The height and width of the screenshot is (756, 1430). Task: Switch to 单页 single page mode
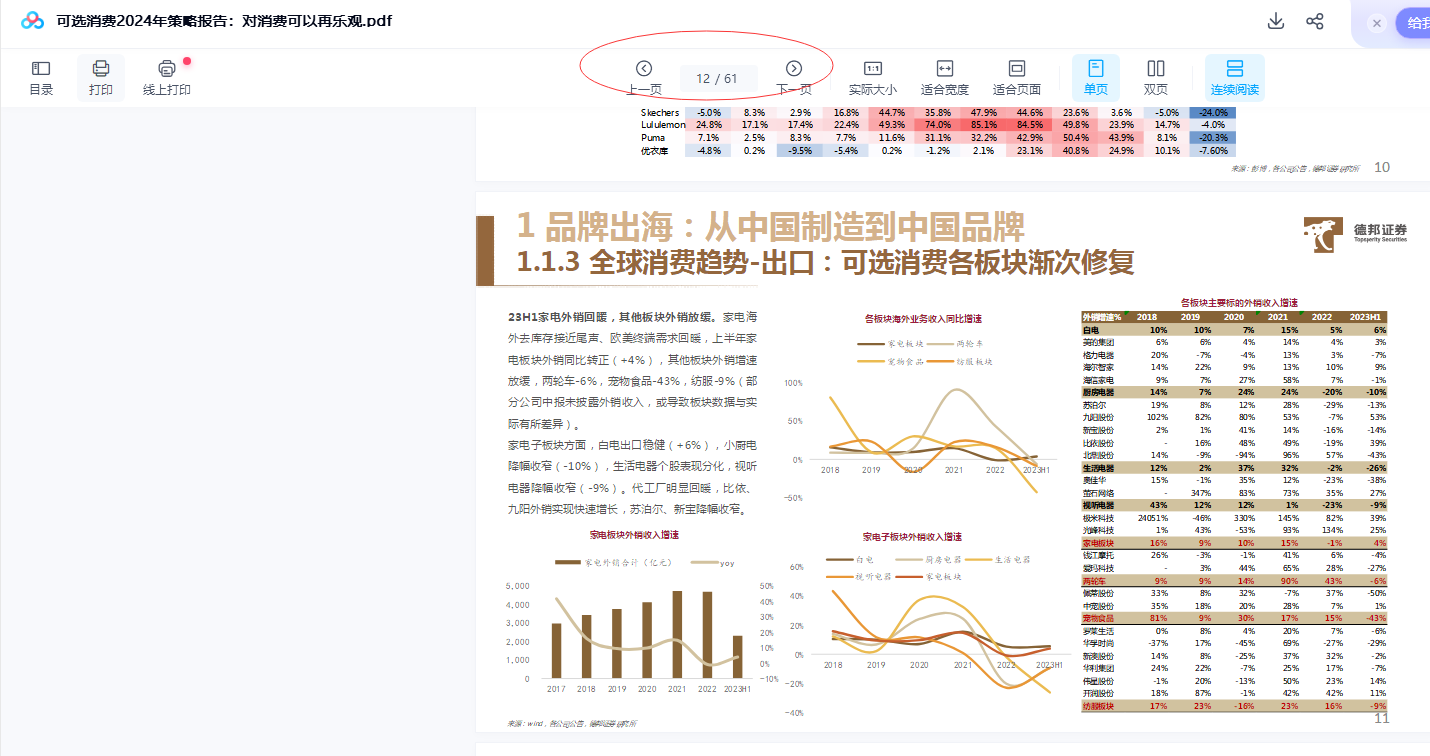click(x=1096, y=77)
